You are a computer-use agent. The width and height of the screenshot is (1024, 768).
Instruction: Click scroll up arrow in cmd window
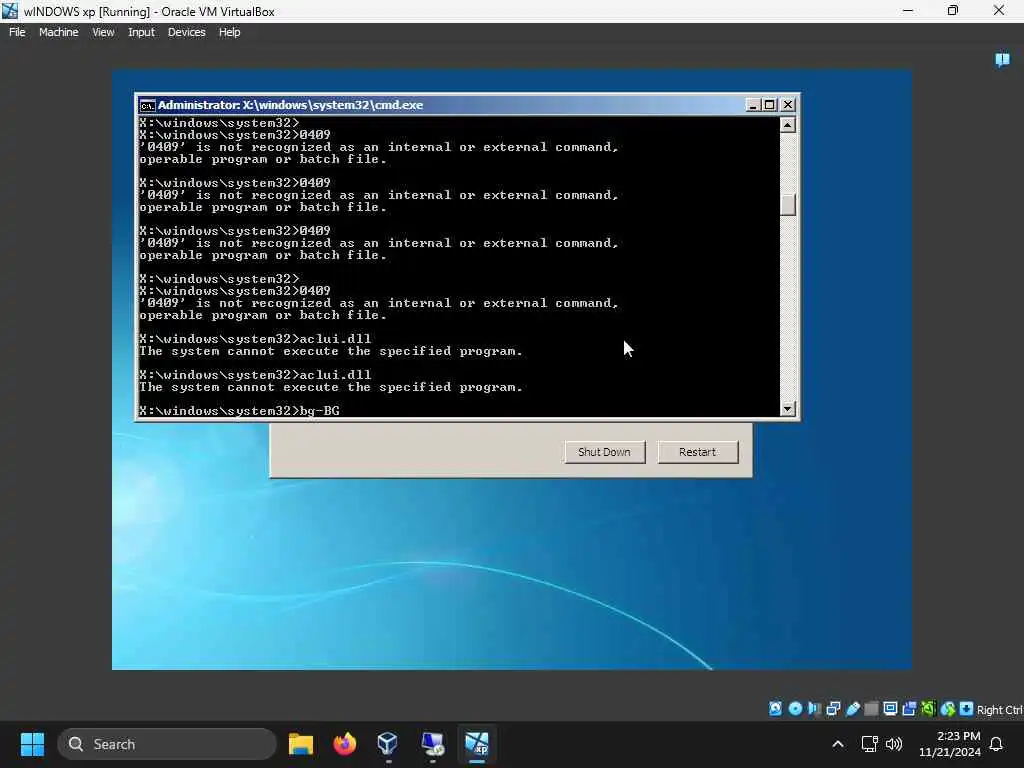tap(788, 125)
